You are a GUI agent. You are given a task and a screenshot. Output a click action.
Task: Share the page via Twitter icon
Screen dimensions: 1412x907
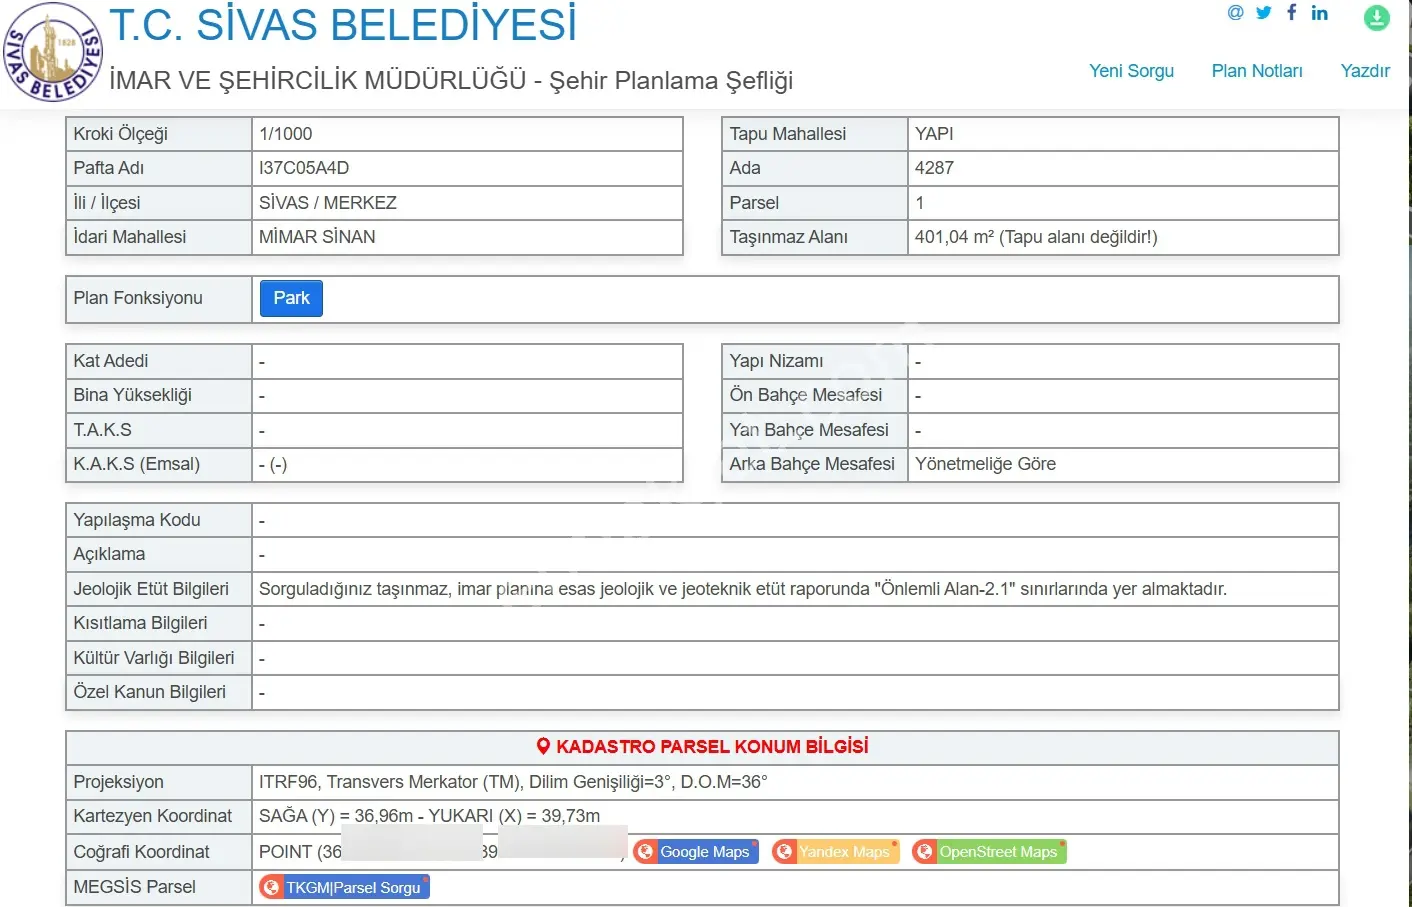point(1264,13)
